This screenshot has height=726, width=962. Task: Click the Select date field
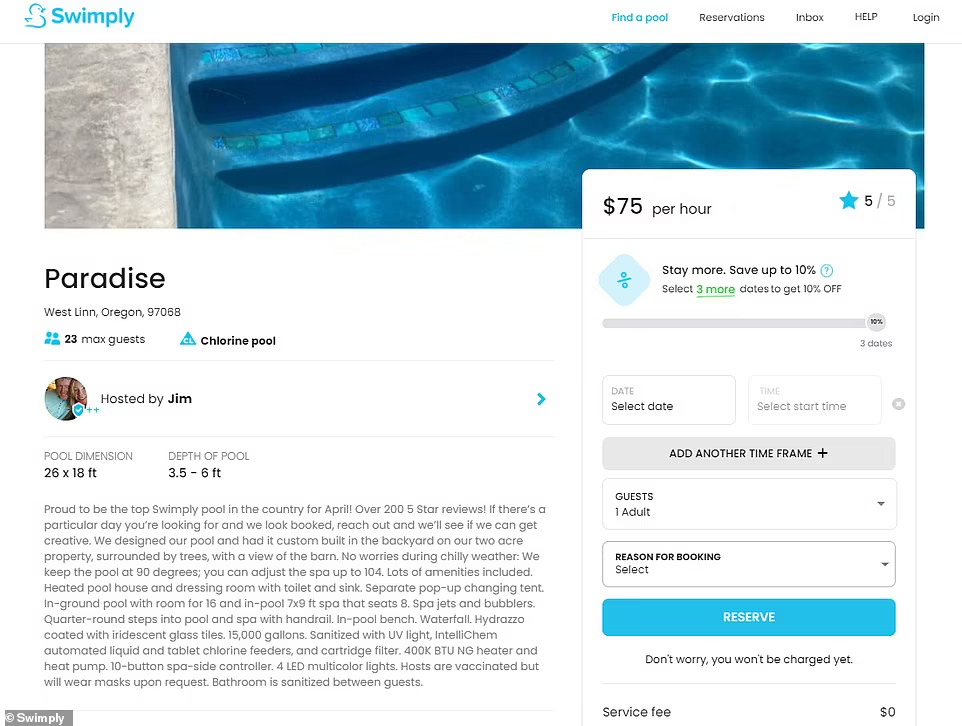point(669,400)
